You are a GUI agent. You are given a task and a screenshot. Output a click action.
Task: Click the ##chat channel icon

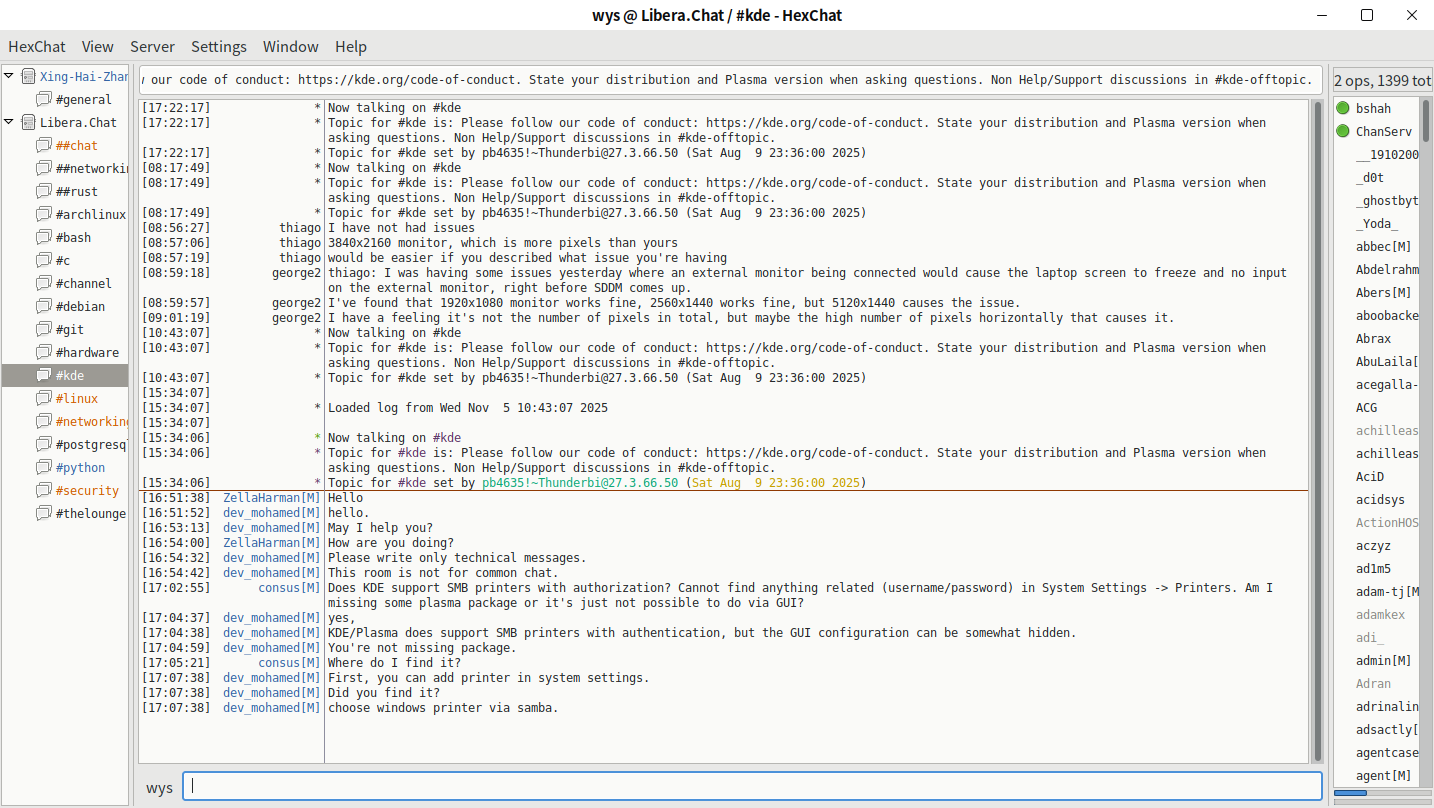(x=44, y=145)
